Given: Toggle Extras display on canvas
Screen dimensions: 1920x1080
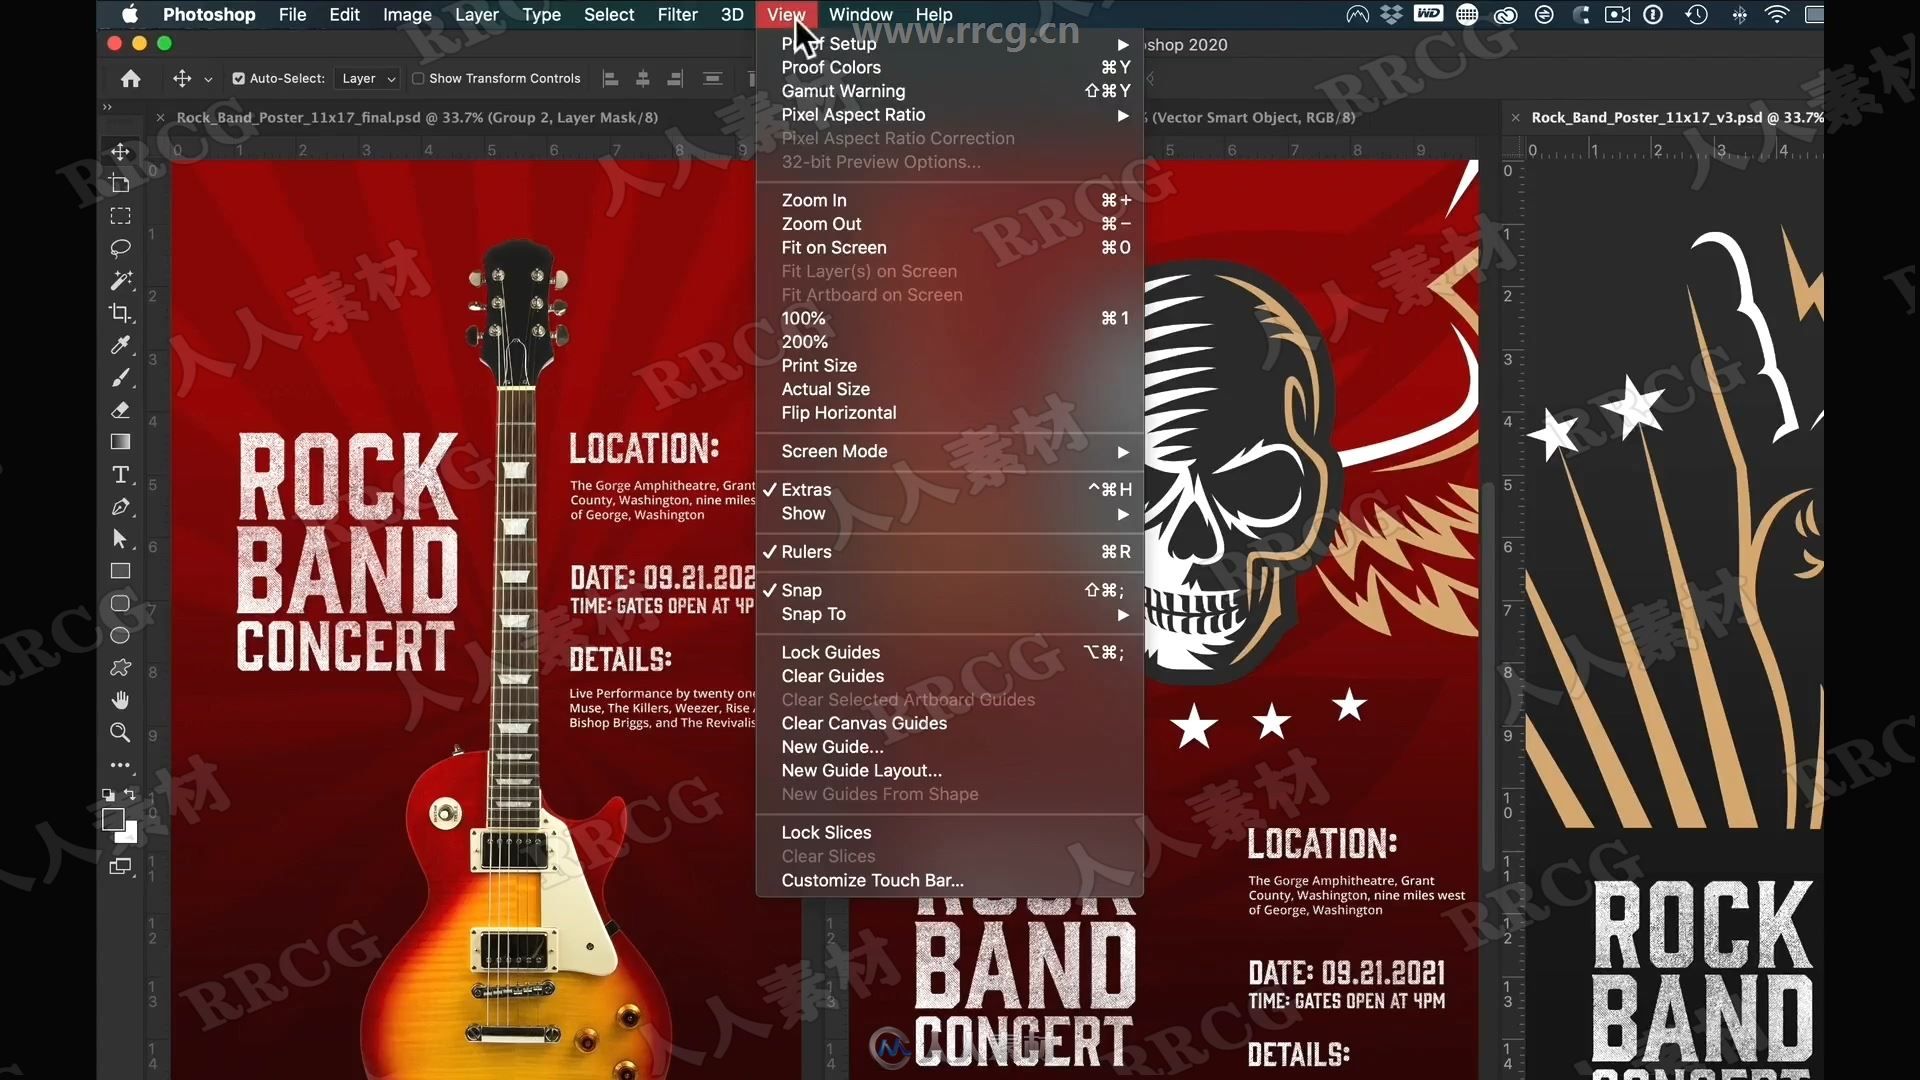Looking at the screenshot, I should point(806,489).
